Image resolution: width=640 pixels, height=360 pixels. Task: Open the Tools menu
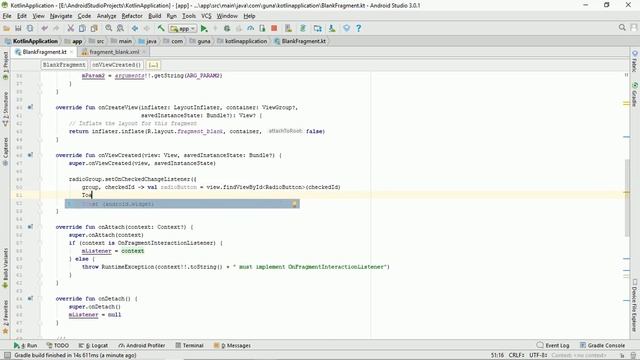(x=189, y=16)
